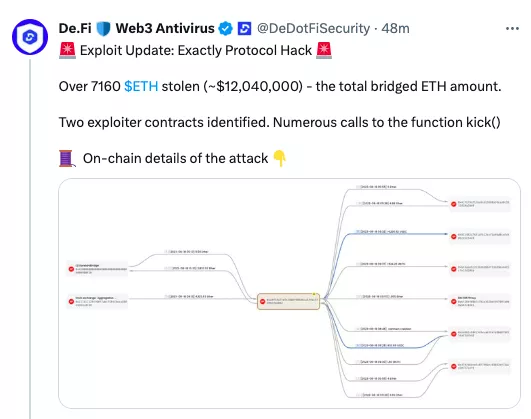Viewport: 531px width, 419px height.
Task: Open the @DeDotFiSecurity handle link
Action: click(313, 28)
